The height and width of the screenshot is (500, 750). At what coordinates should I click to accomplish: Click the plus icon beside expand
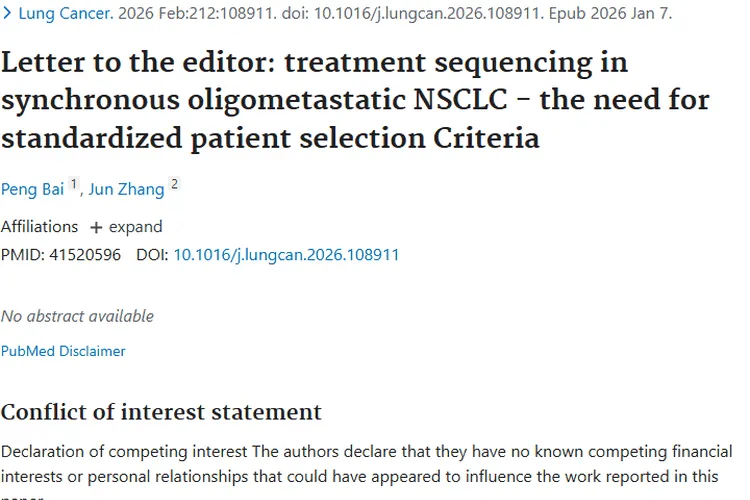(x=96, y=228)
